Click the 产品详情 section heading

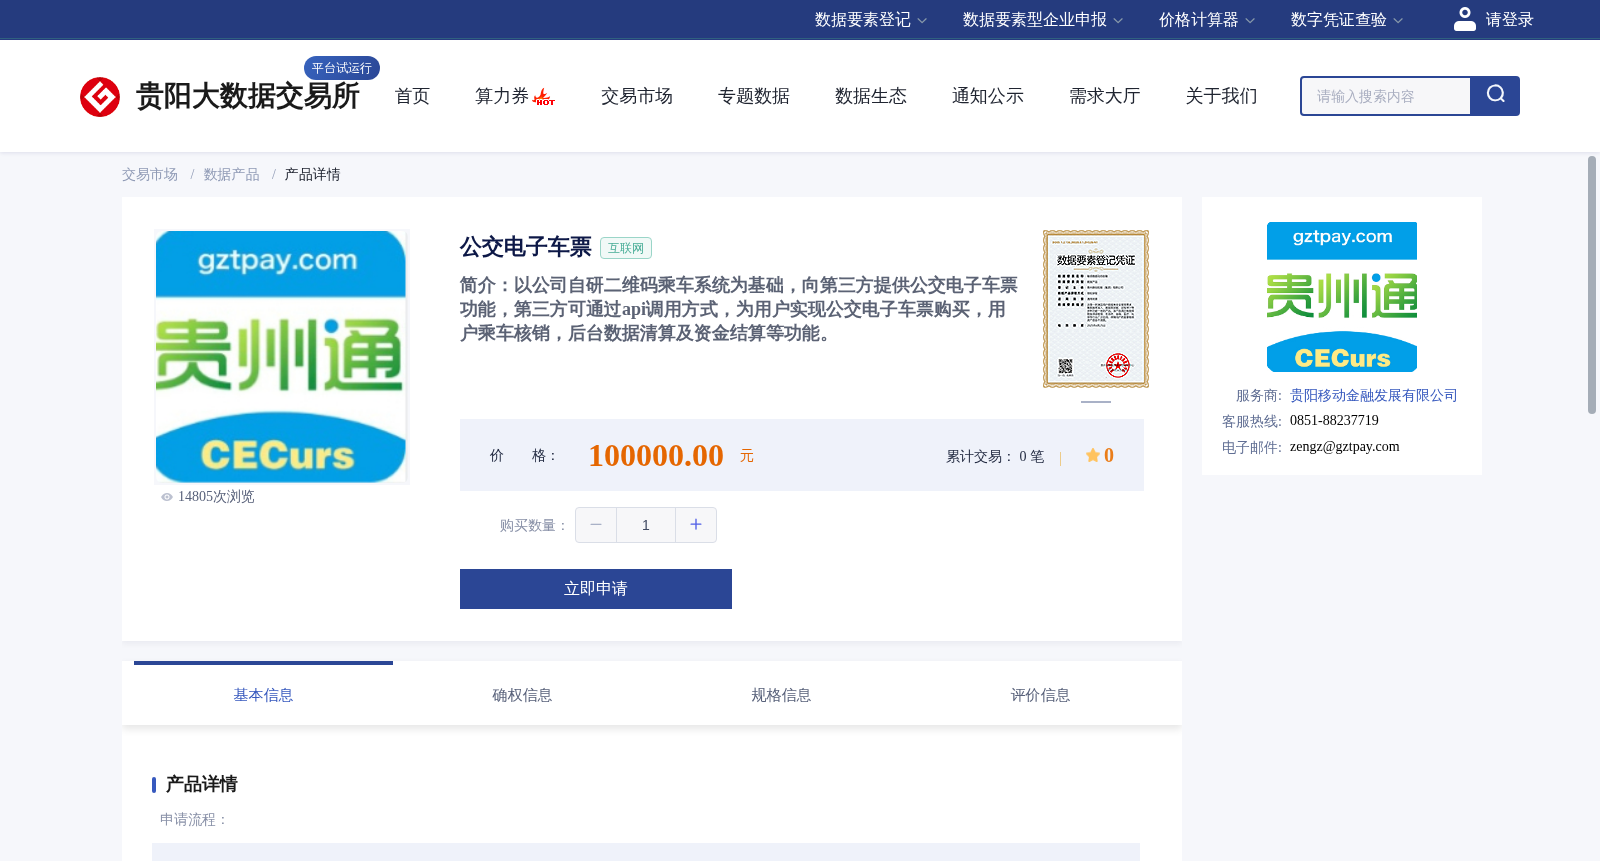point(201,784)
